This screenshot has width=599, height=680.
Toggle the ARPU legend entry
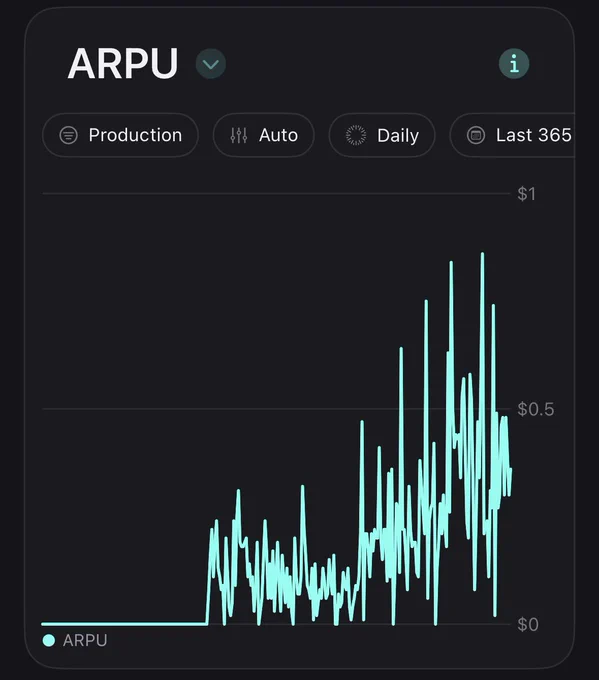point(75,641)
